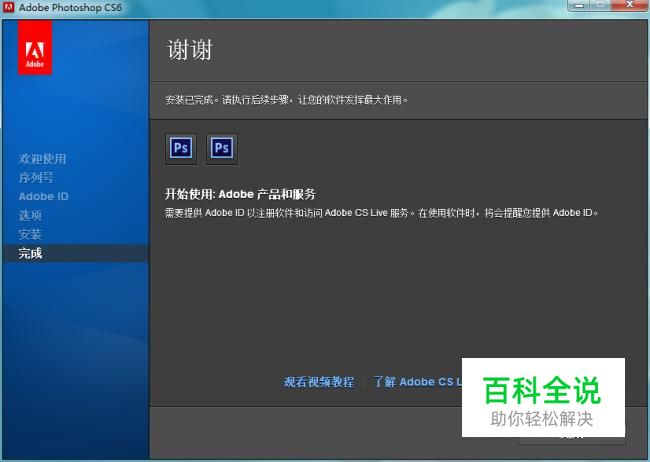
Task: Maximize the Photoshop installer window
Action: point(600,5)
